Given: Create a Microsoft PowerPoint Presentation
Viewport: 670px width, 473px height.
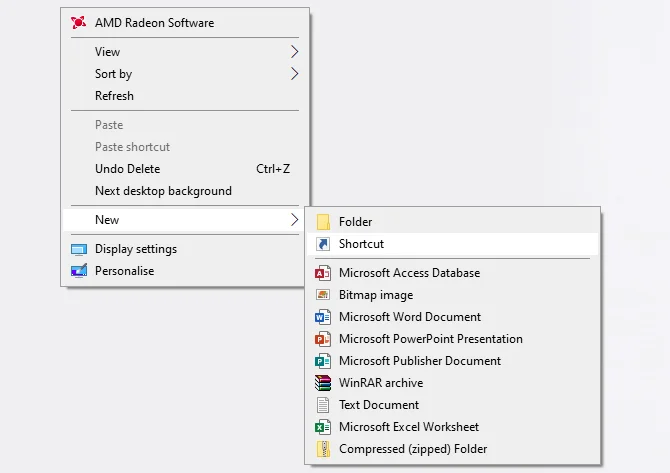Looking at the screenshot, I should click(453, 339).
